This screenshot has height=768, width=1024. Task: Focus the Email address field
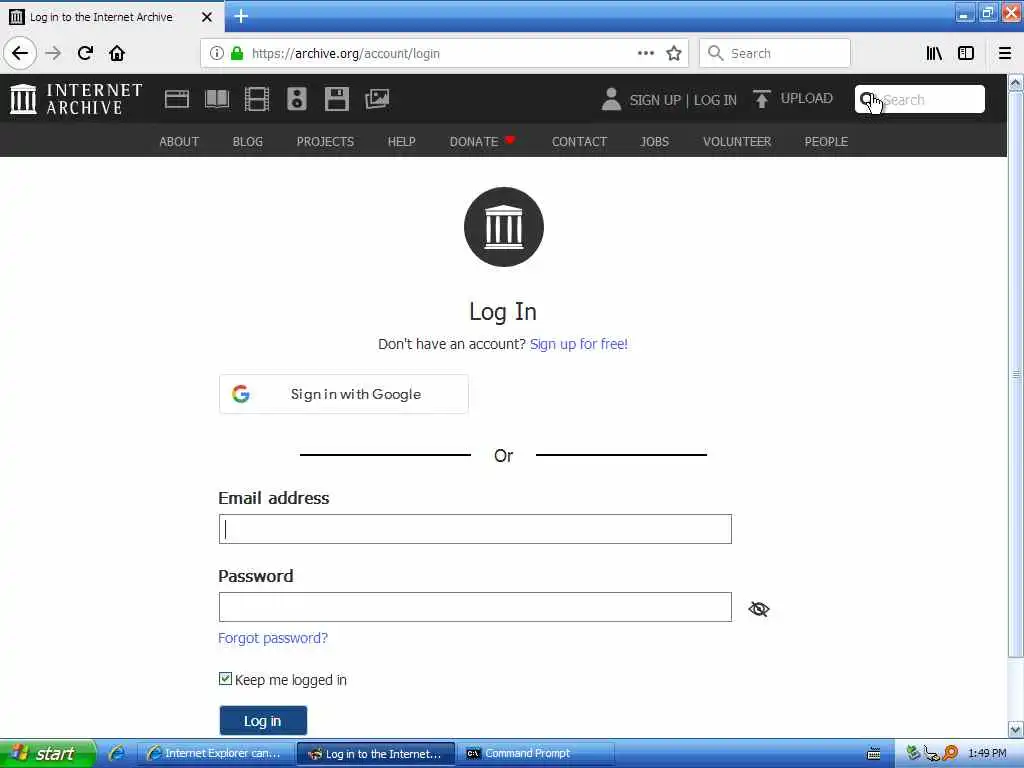tap(475, 529)
